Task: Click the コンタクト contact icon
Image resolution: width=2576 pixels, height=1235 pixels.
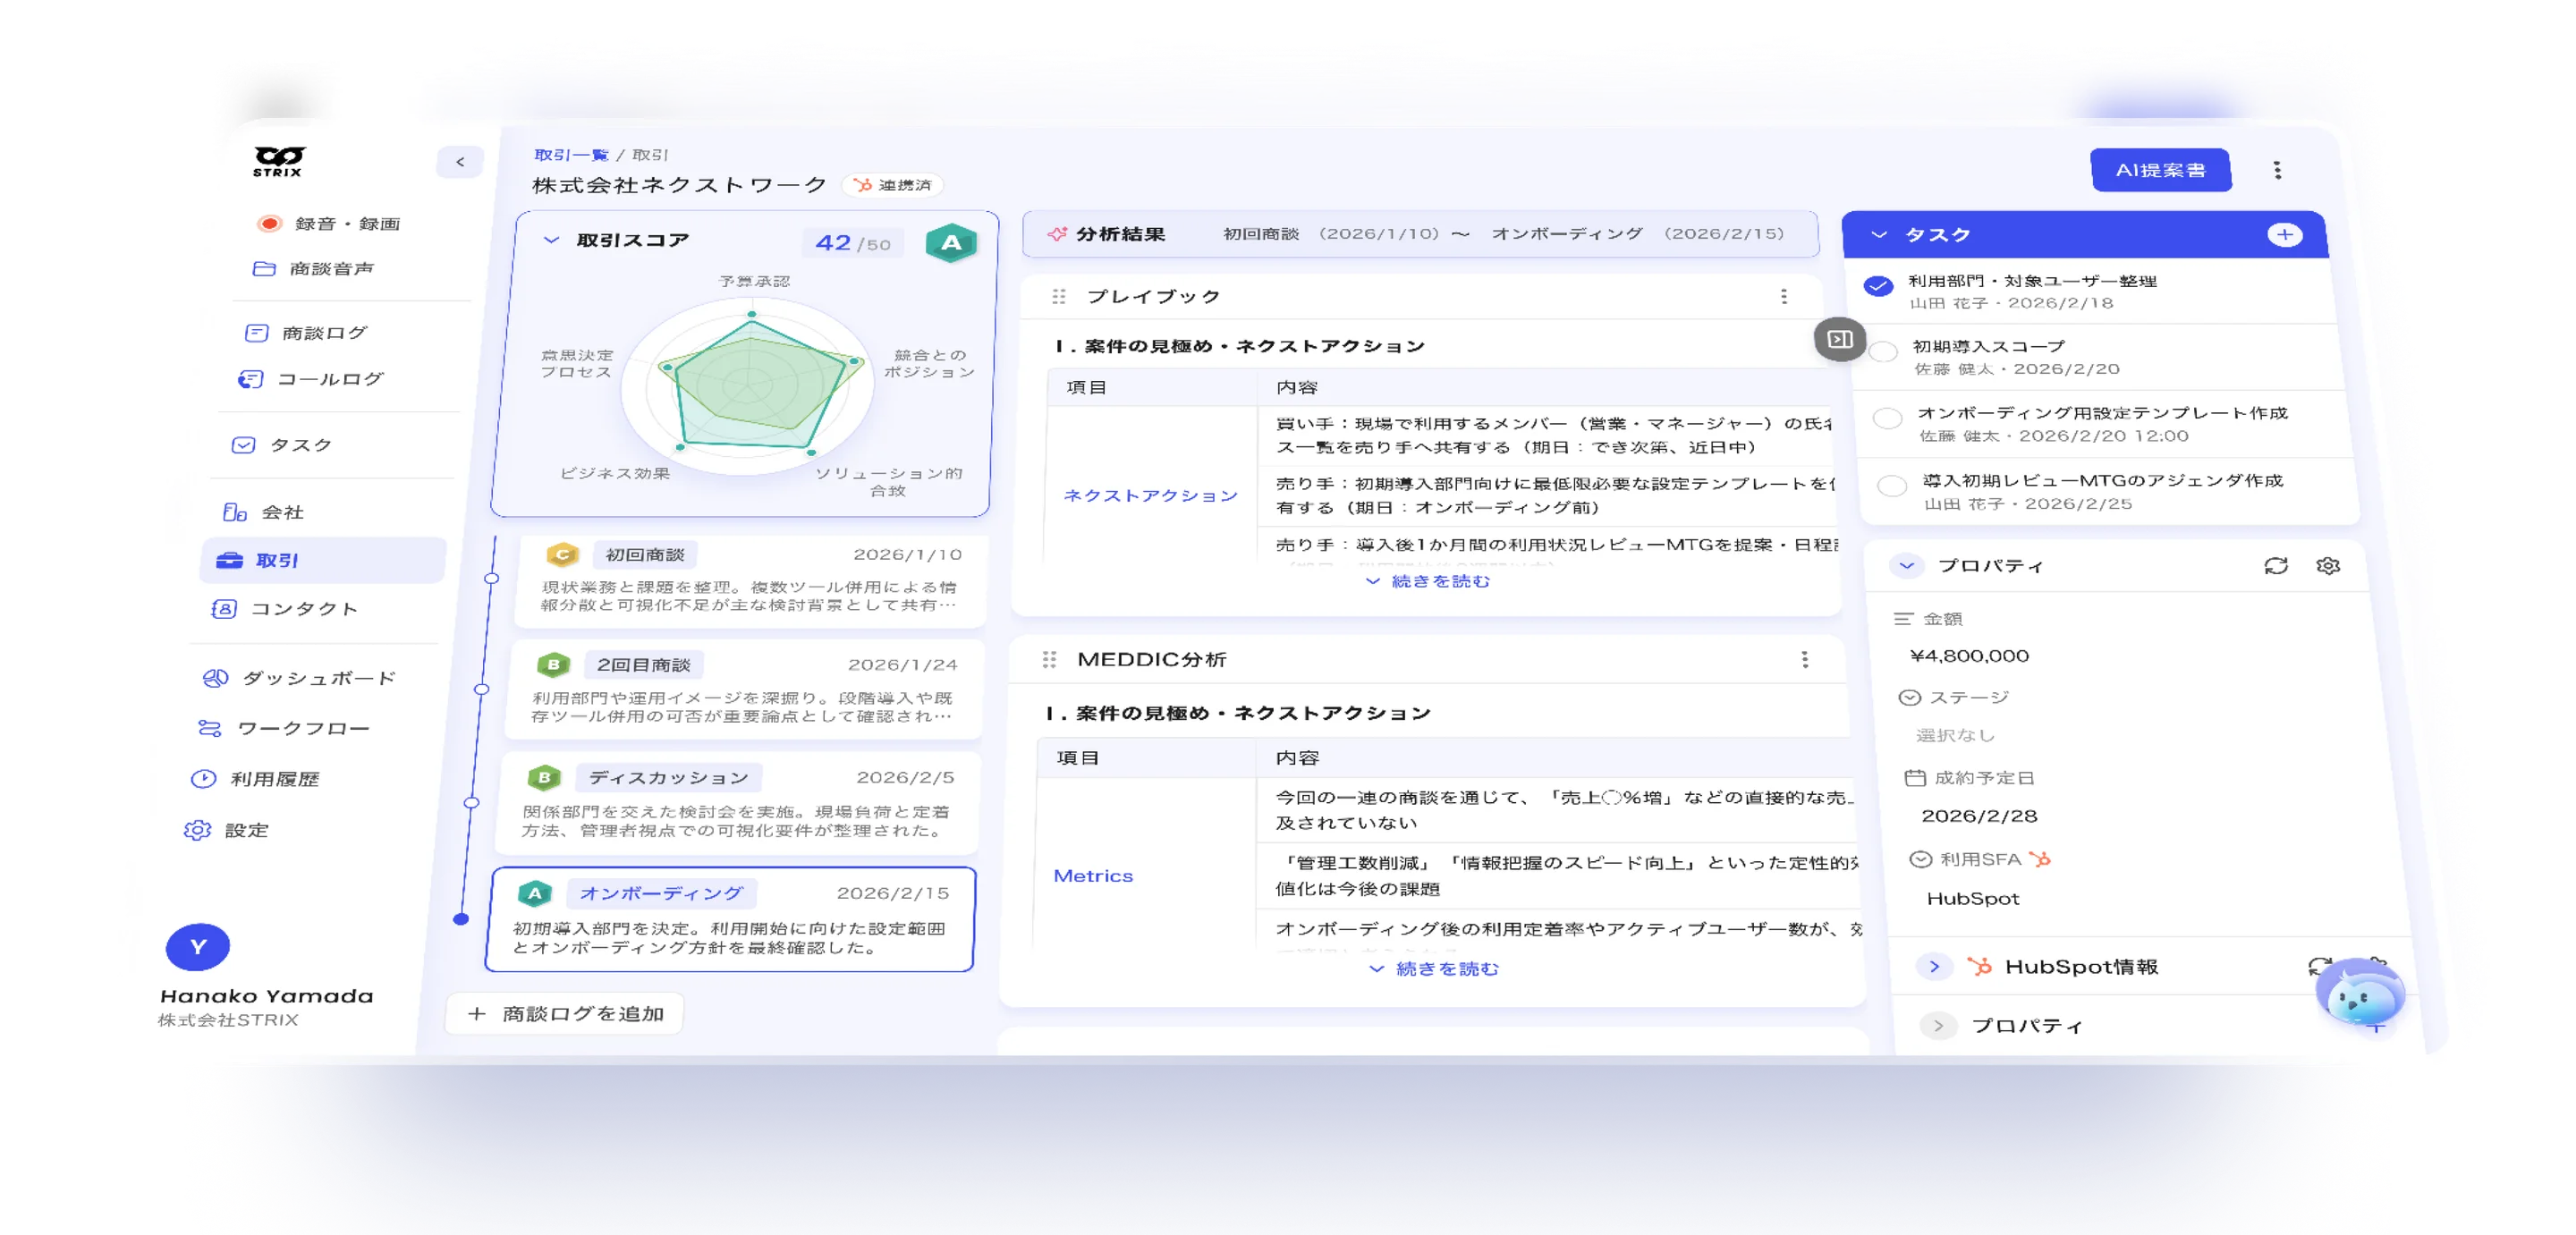Action: (x=224, y=609)
